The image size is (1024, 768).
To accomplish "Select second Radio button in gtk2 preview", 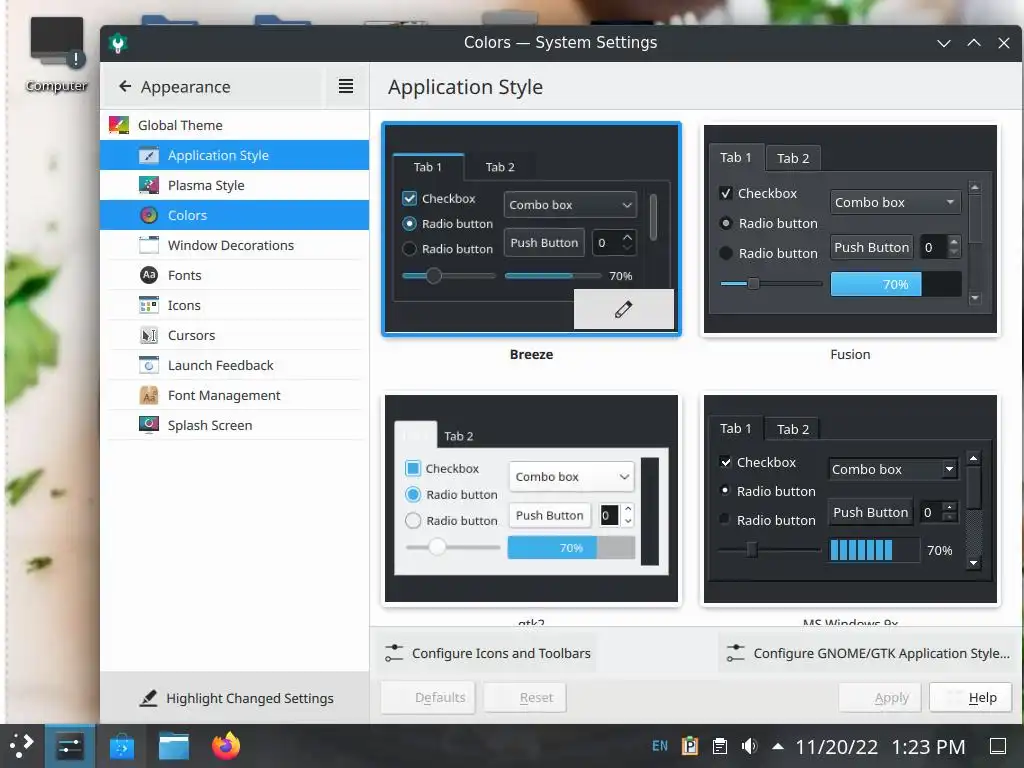I will point(413,520).
